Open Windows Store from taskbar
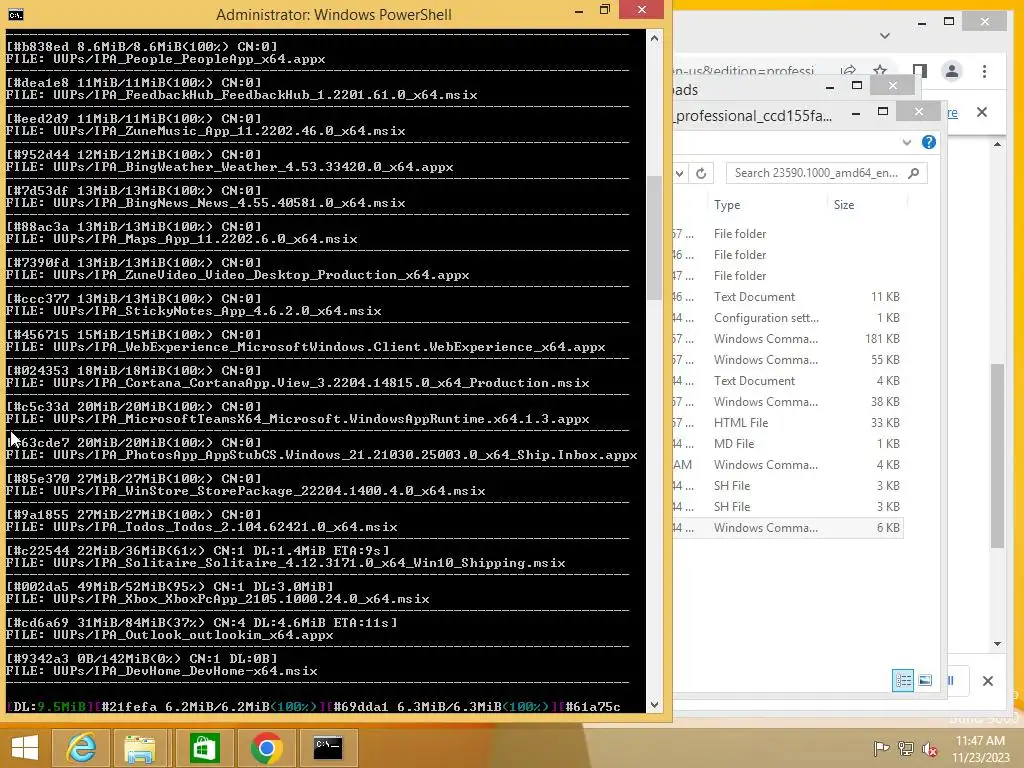 pyautogui.click(x=204, y=747)
